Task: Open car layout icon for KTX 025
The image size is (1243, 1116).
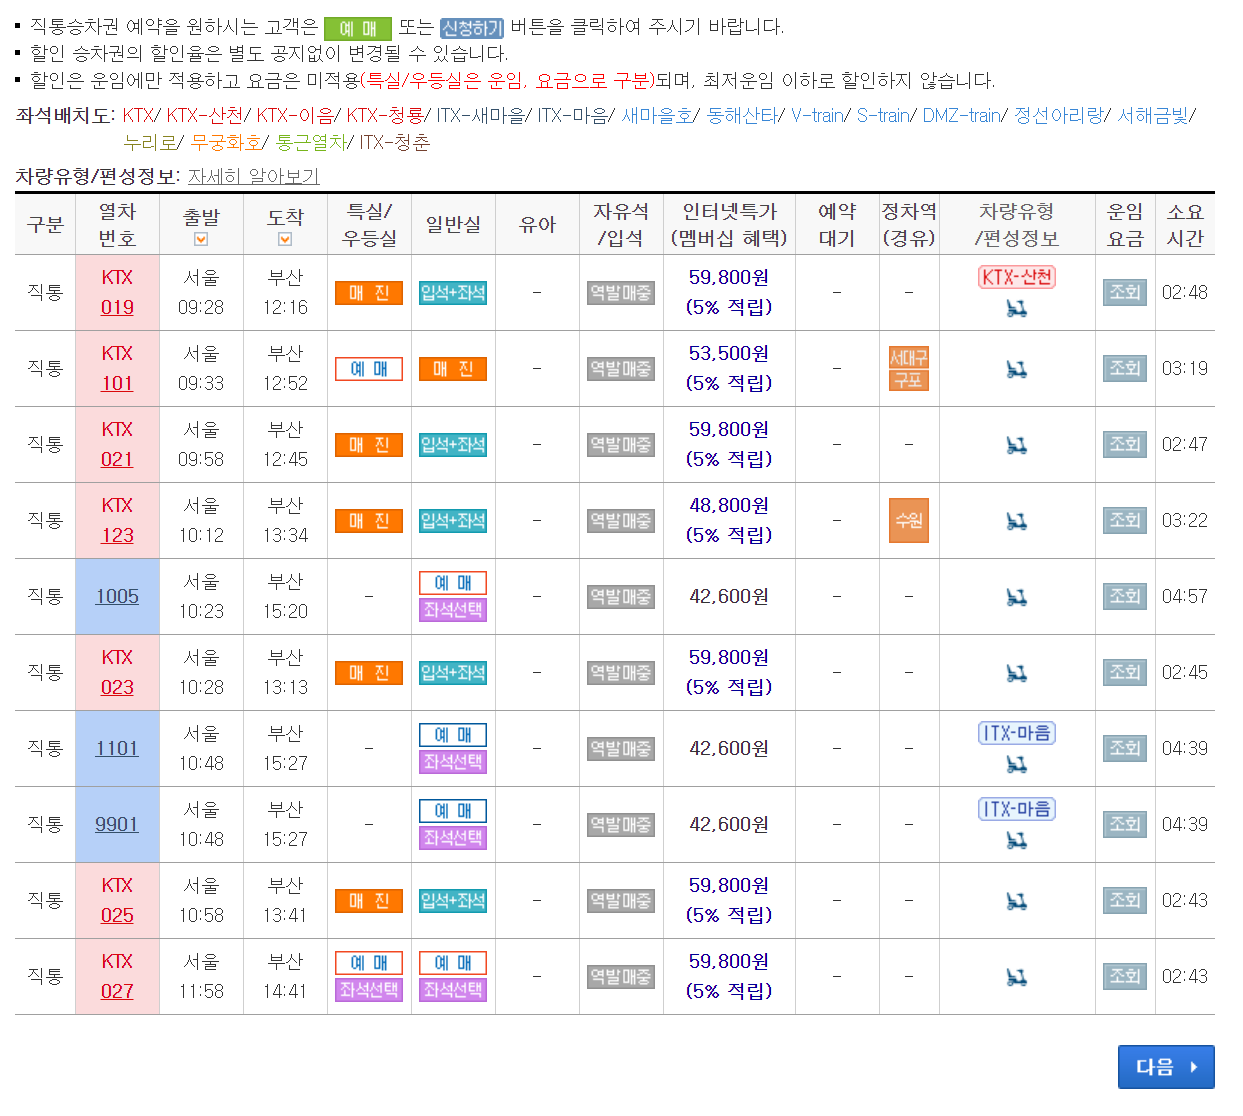Action: pos(1017,901)
